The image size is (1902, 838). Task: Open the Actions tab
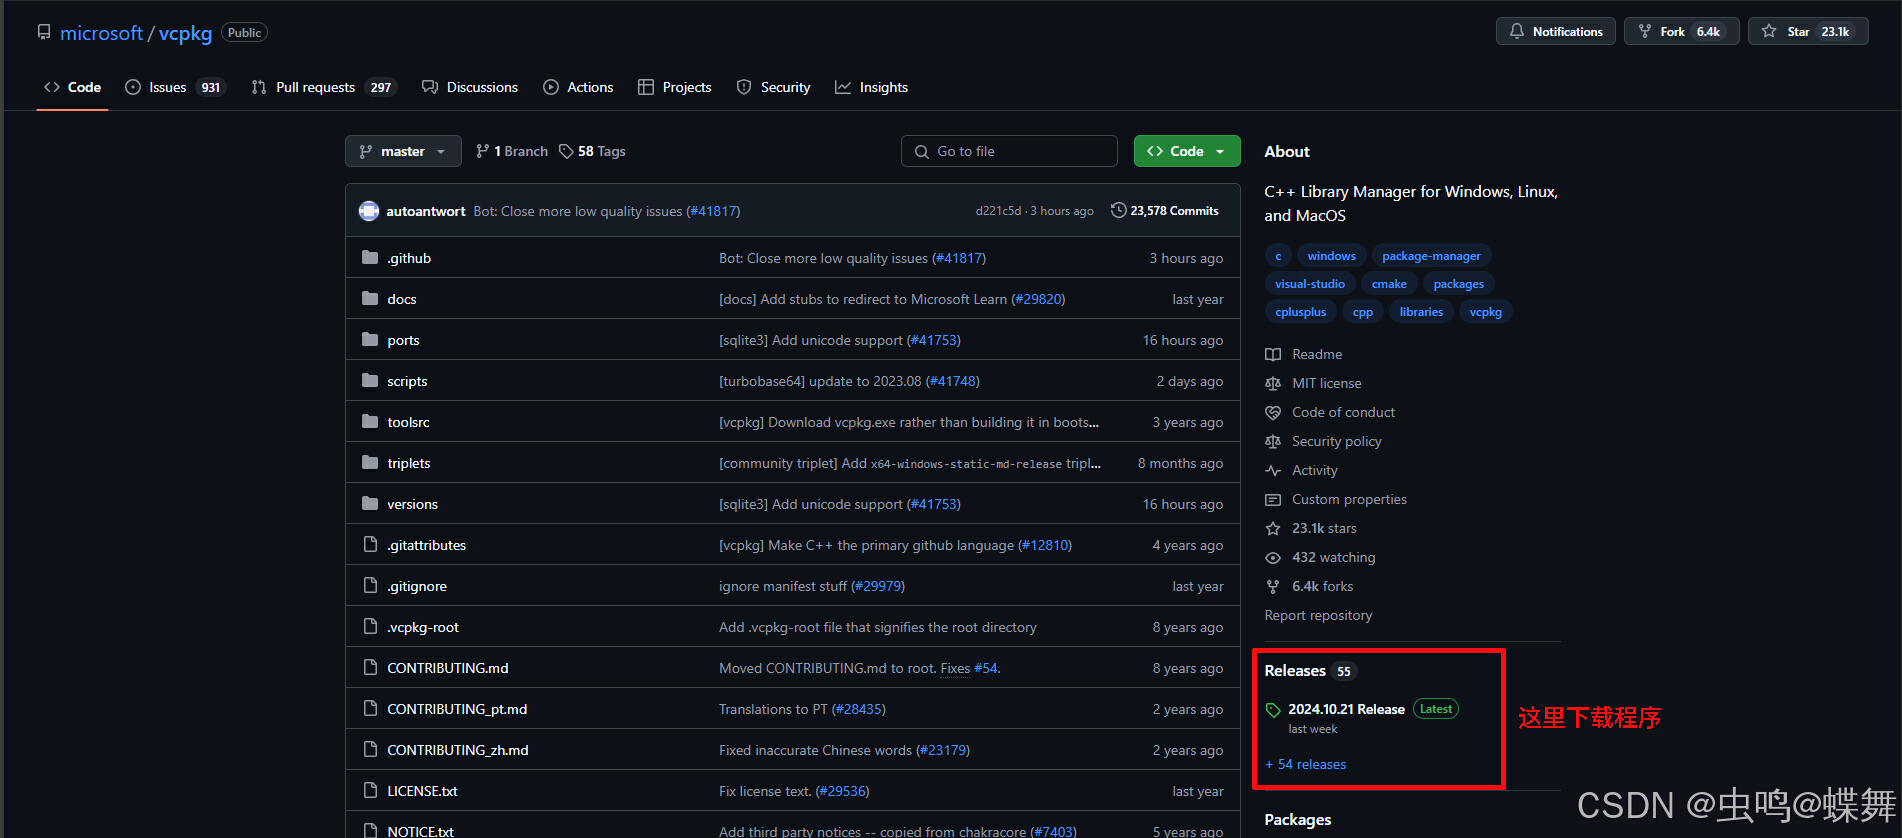tap(578, 87)
